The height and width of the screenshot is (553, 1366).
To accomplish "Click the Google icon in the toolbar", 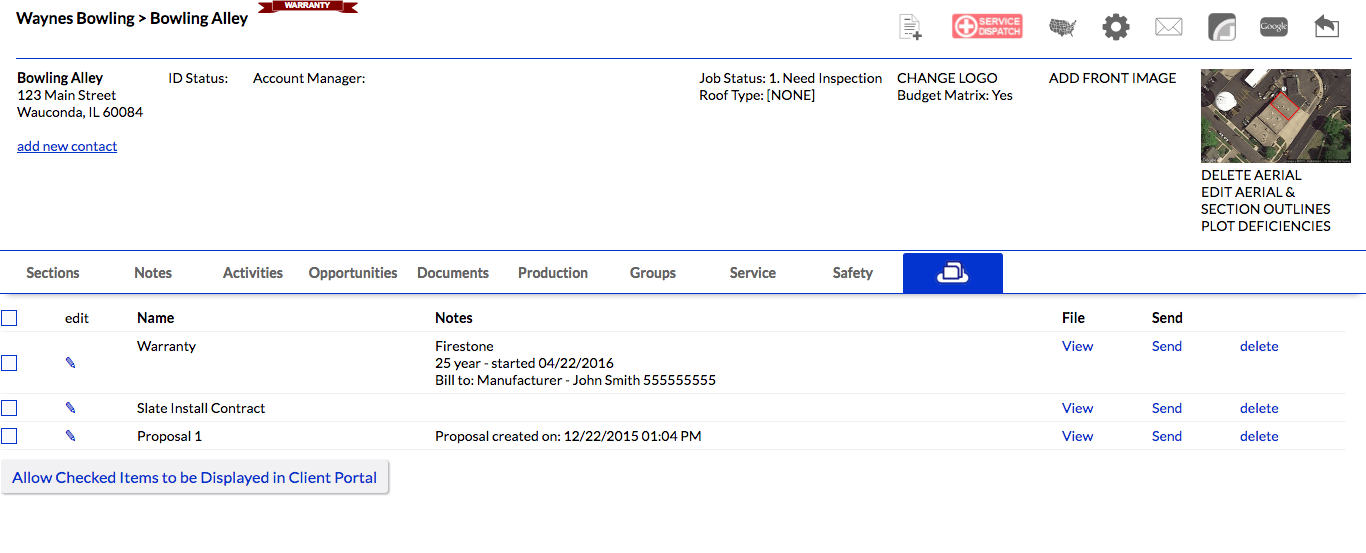I will 1274,27.
